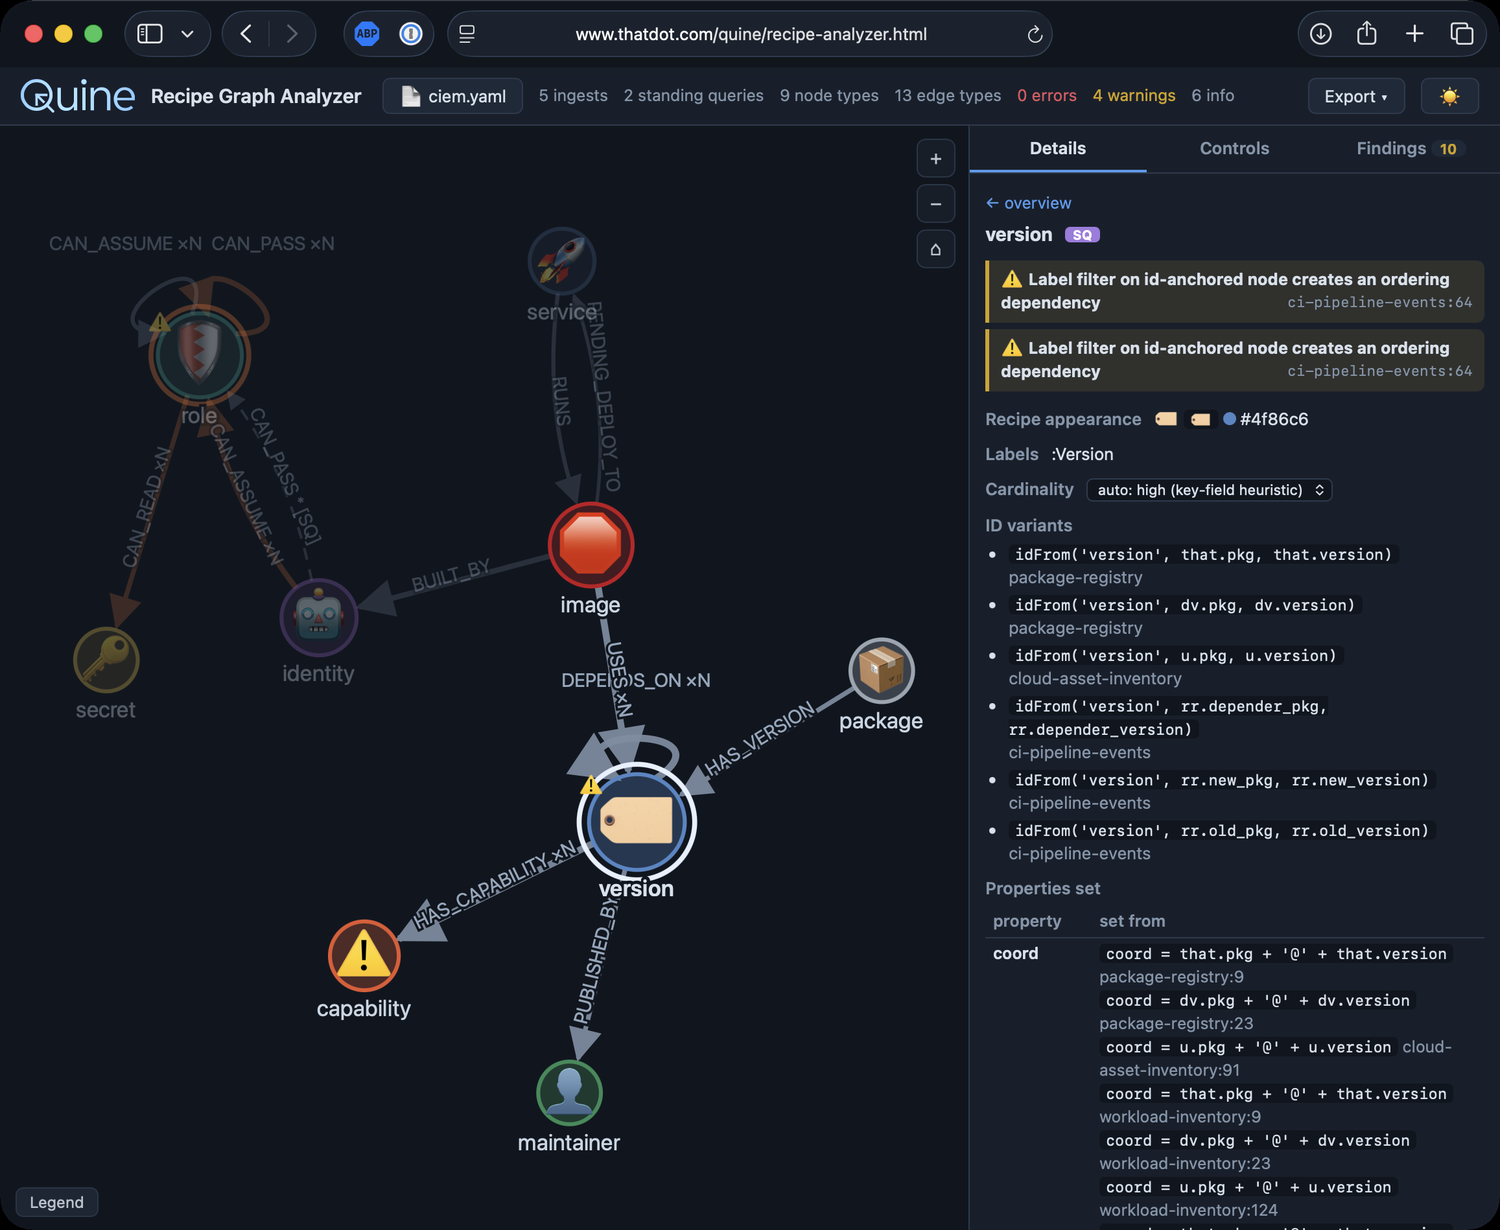Open the Legend button
The image size is (1500, 1230).
(x=57, y=1202)
